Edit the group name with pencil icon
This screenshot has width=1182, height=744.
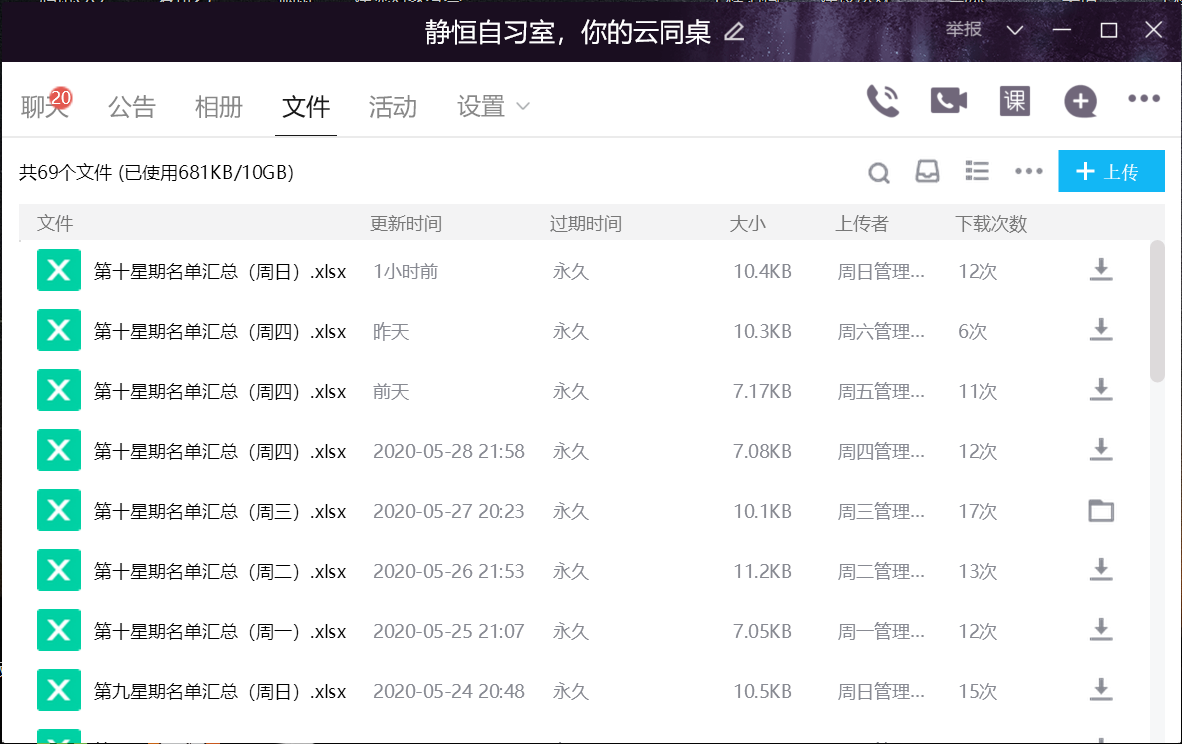click(734, 32)
